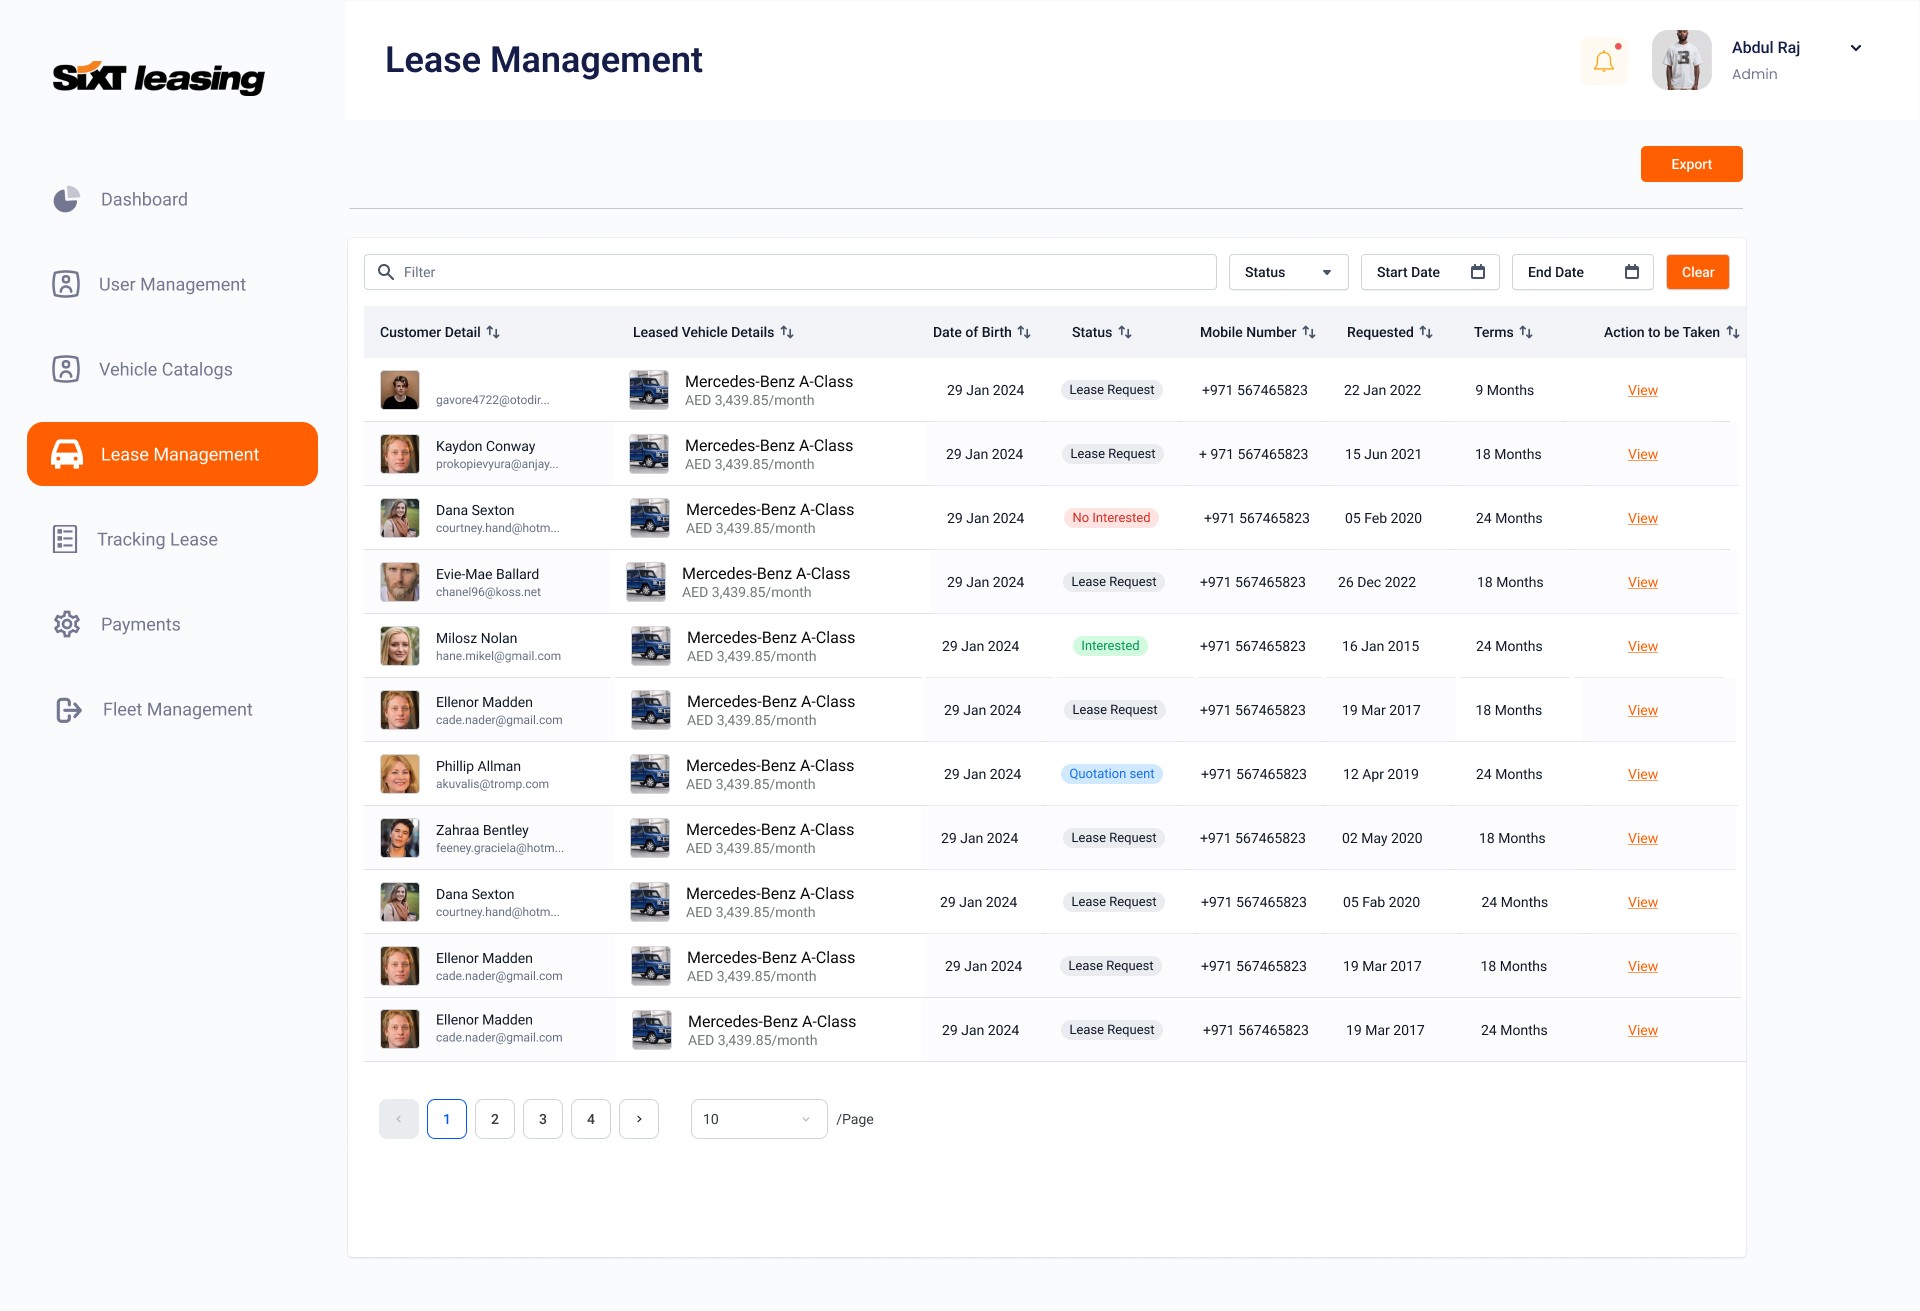Go to Vehicle Catalogs menu item
The image size is (1920, 1311).
point(165,369)
